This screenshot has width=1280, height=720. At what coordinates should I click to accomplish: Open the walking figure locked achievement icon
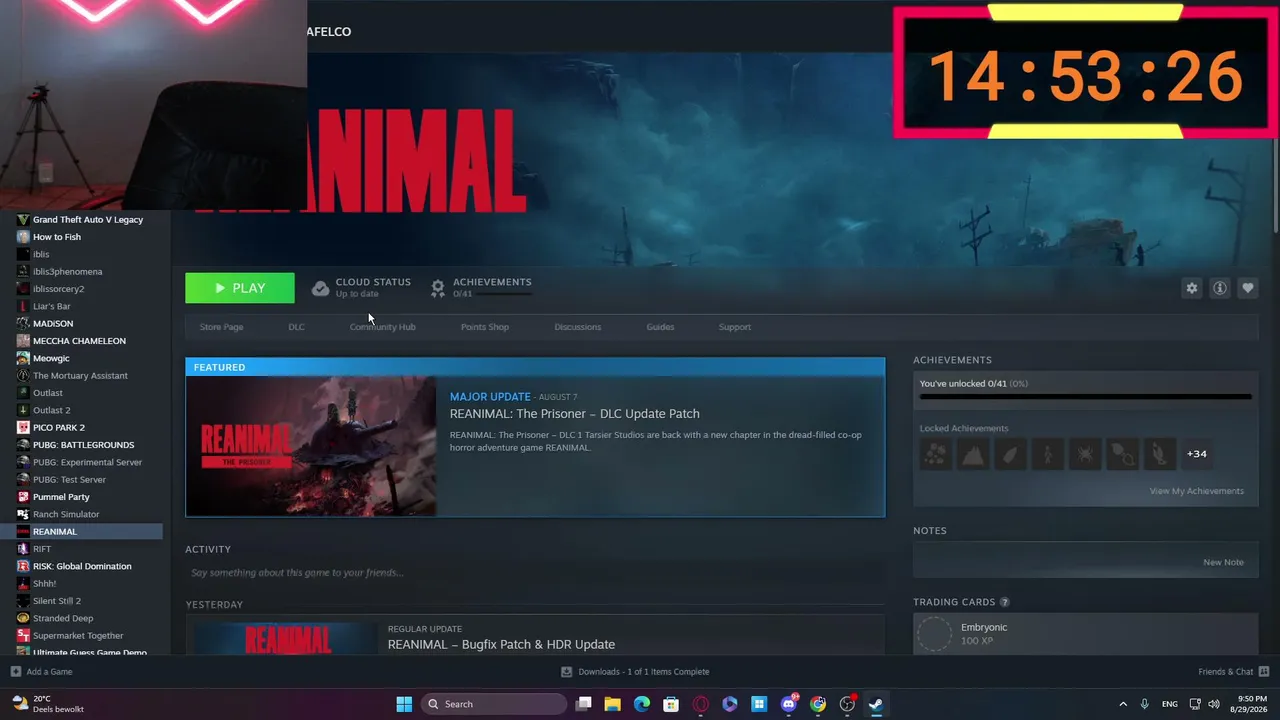pos(1047,454)
